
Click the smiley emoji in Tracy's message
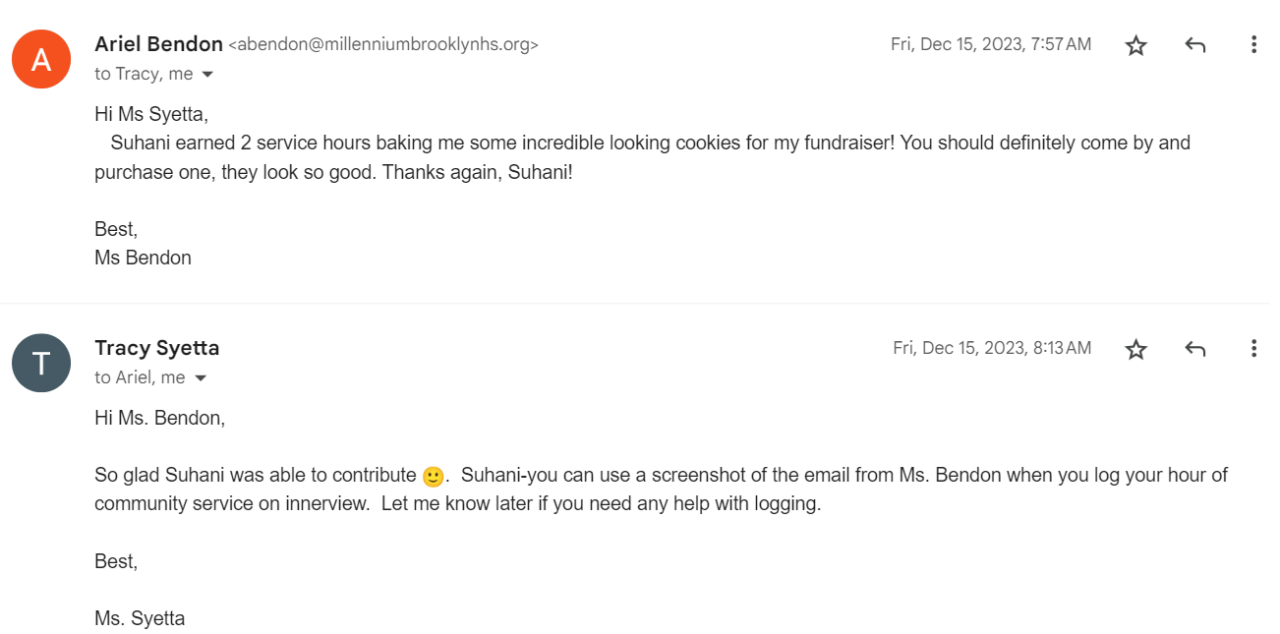(433, 476)
